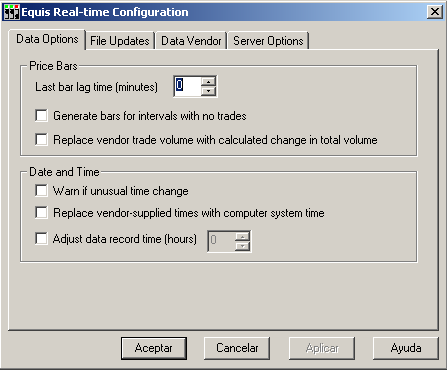Screen dimensions: 447x370
Task: Enable Generate bars for intervals with no trades
Action: click(41, 116)
